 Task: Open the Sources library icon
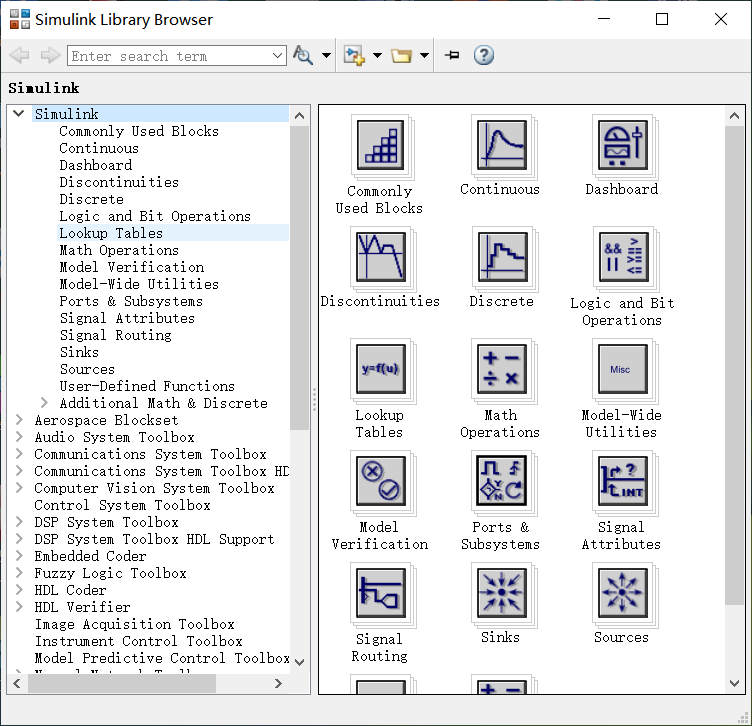[621, 594]
